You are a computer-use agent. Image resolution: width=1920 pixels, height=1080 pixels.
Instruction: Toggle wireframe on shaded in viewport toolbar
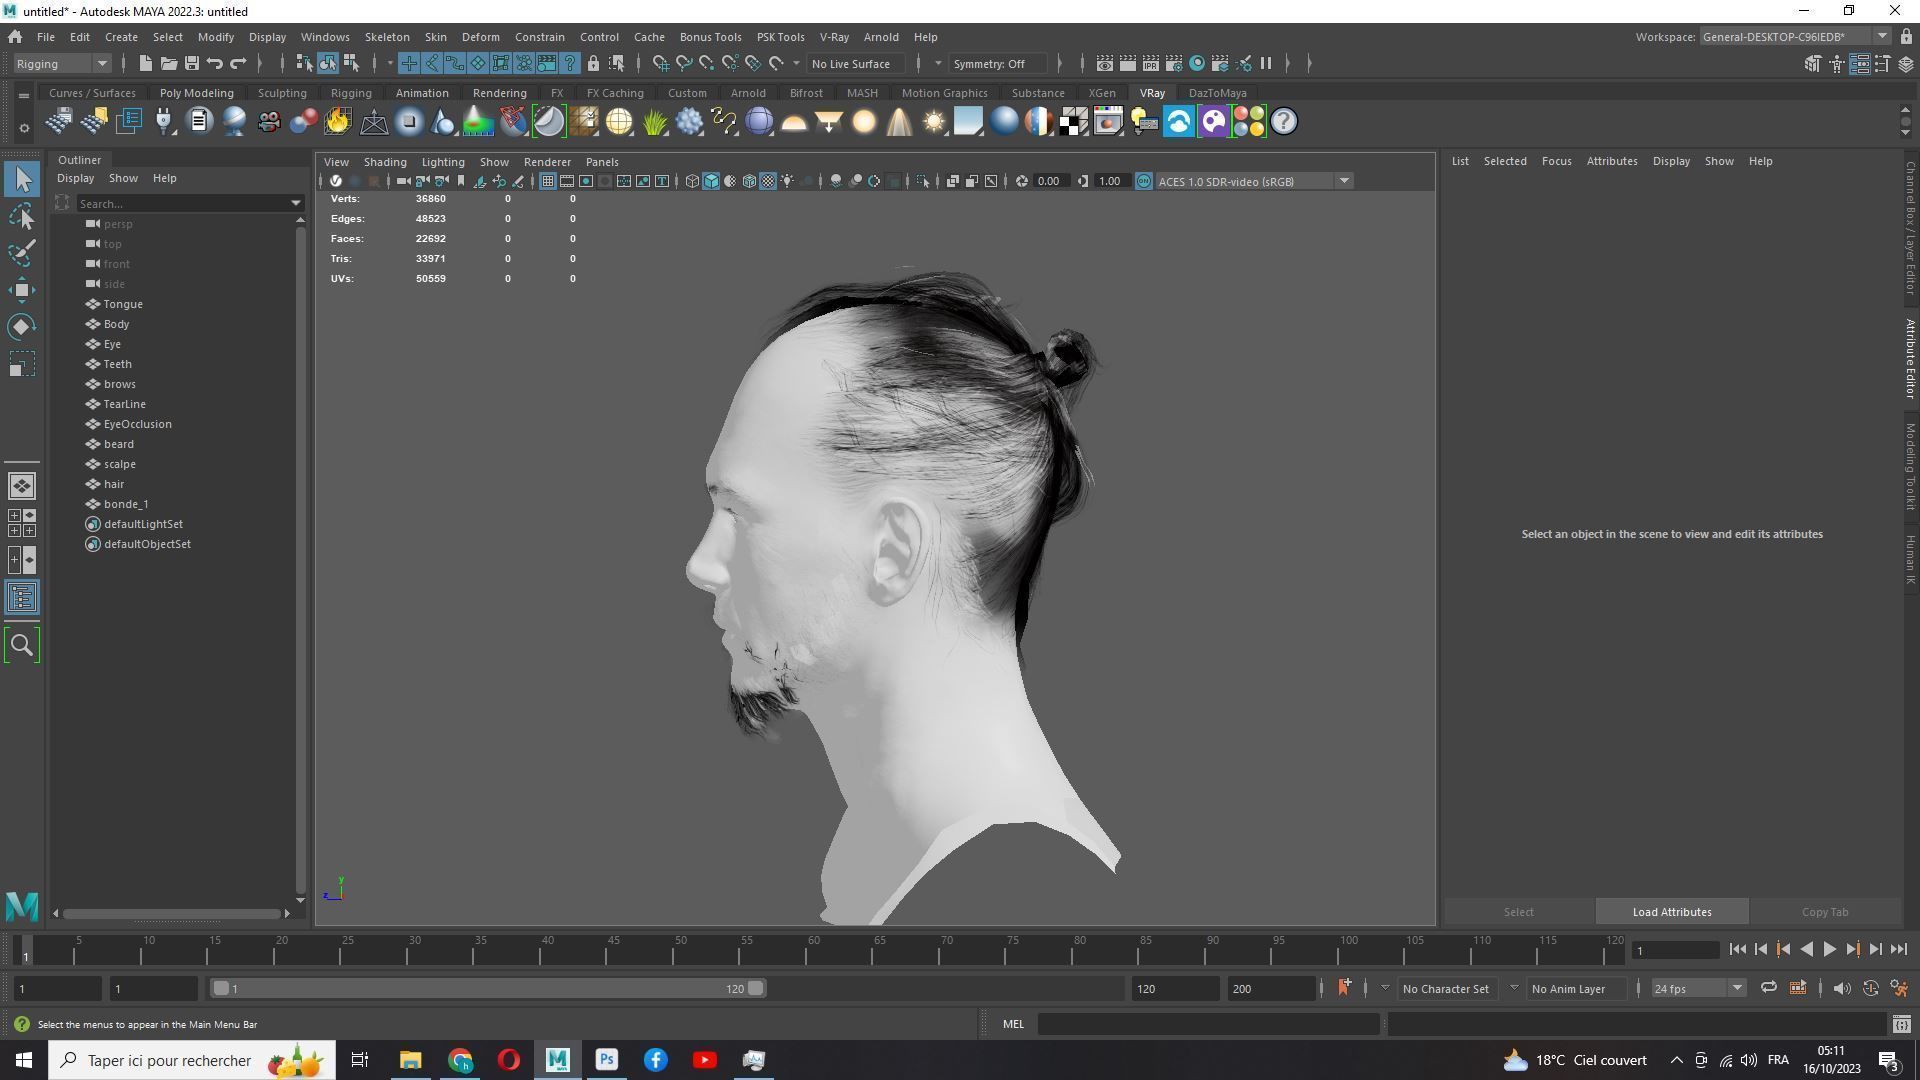pyautogui.click(x=749, y=181)
